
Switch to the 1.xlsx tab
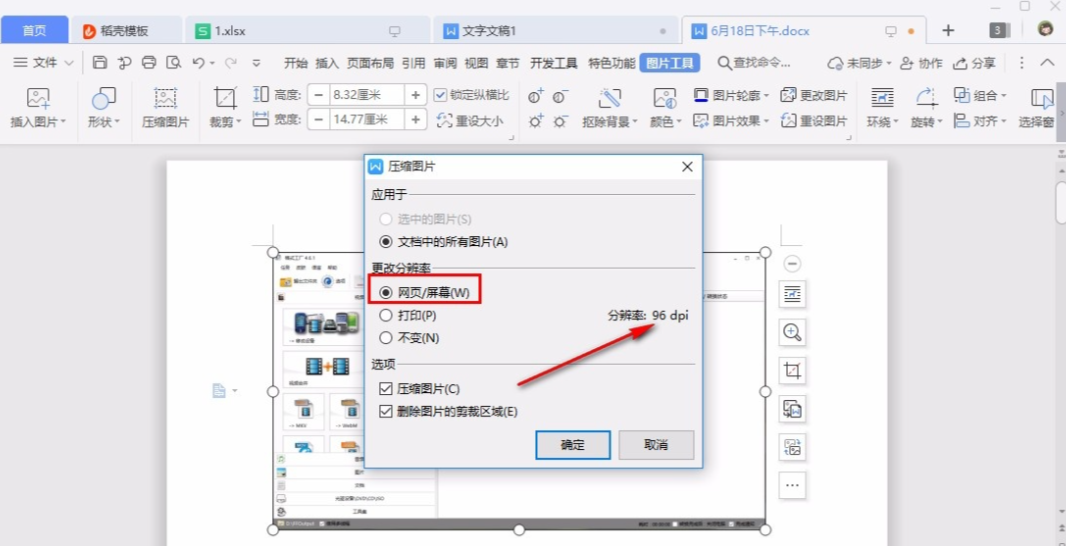pos(230,31)
